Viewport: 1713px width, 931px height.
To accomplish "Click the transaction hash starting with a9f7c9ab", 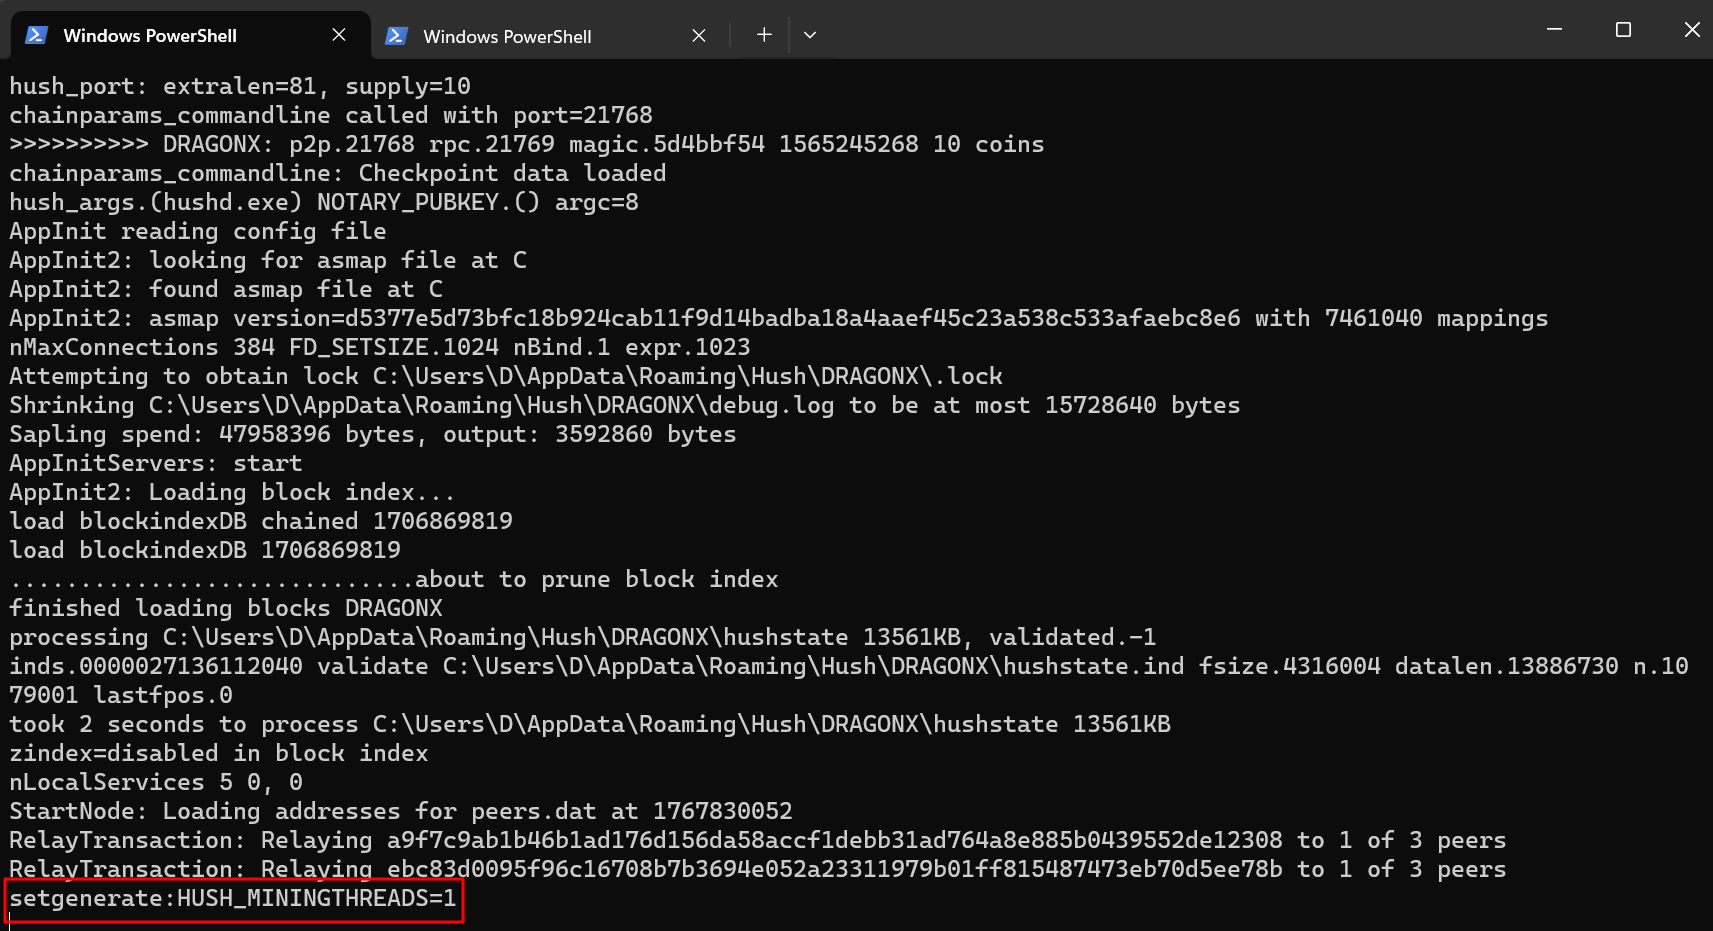I will tap(834, 840).
